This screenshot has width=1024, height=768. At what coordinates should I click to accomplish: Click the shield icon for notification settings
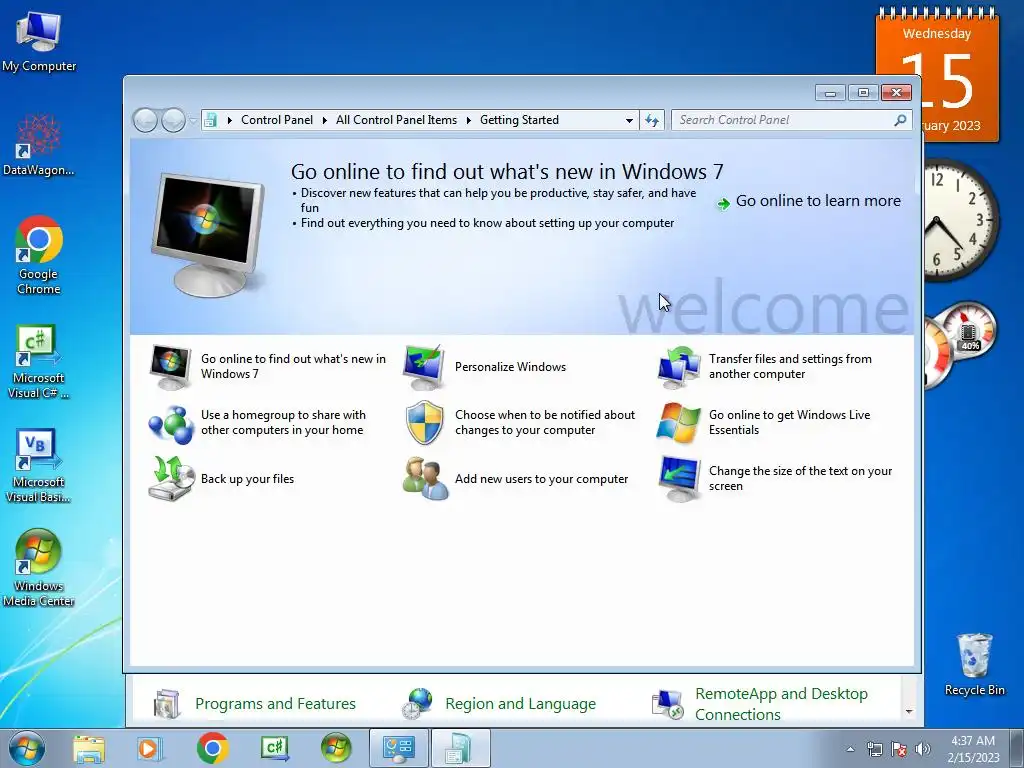coord(424,423)
